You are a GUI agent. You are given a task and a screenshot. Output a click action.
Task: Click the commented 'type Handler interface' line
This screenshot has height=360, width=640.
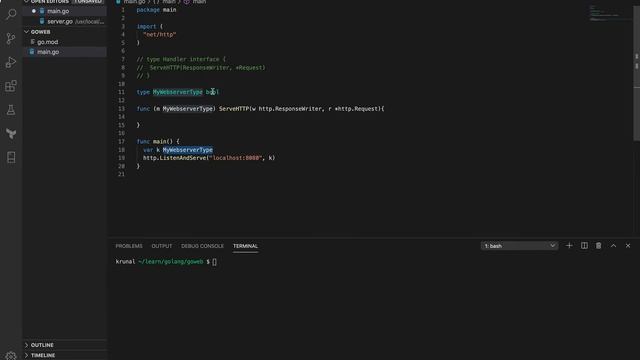point(181,59)
